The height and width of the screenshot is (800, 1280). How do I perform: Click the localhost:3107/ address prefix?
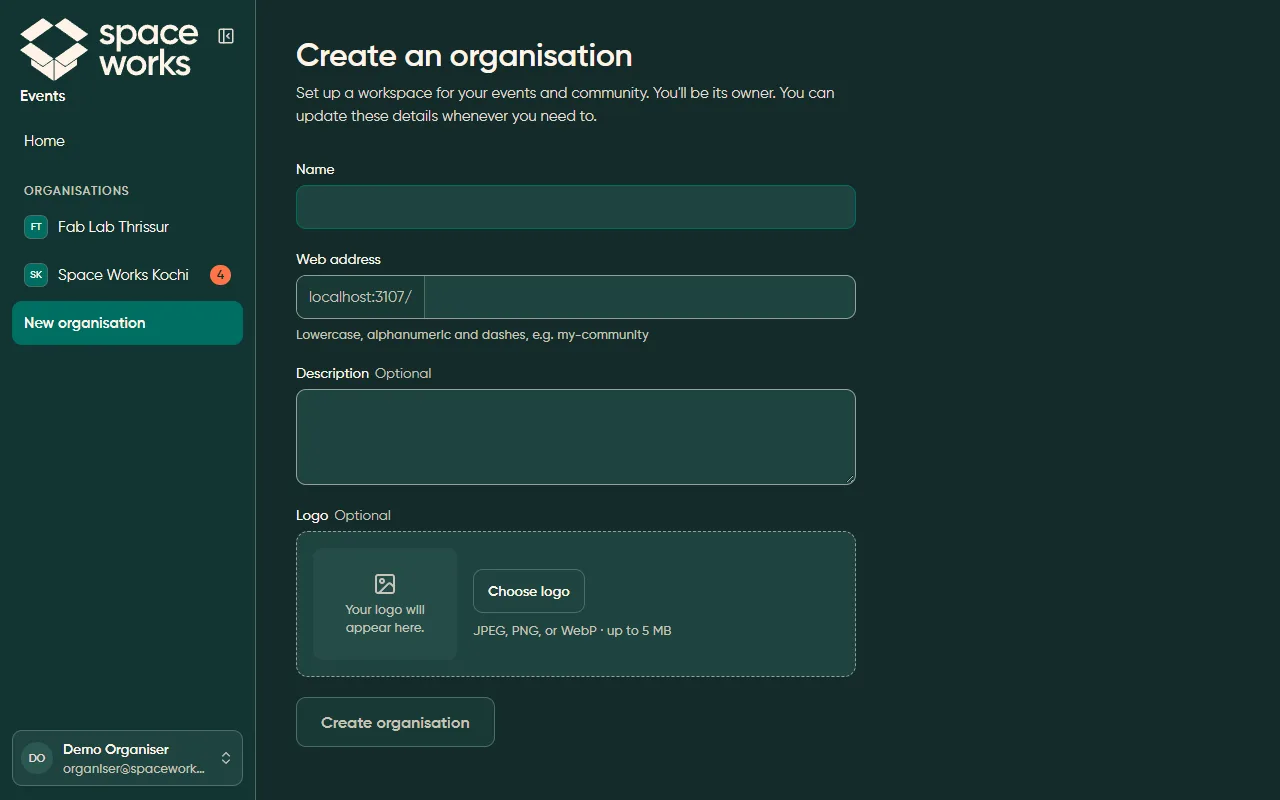[360, 297]
